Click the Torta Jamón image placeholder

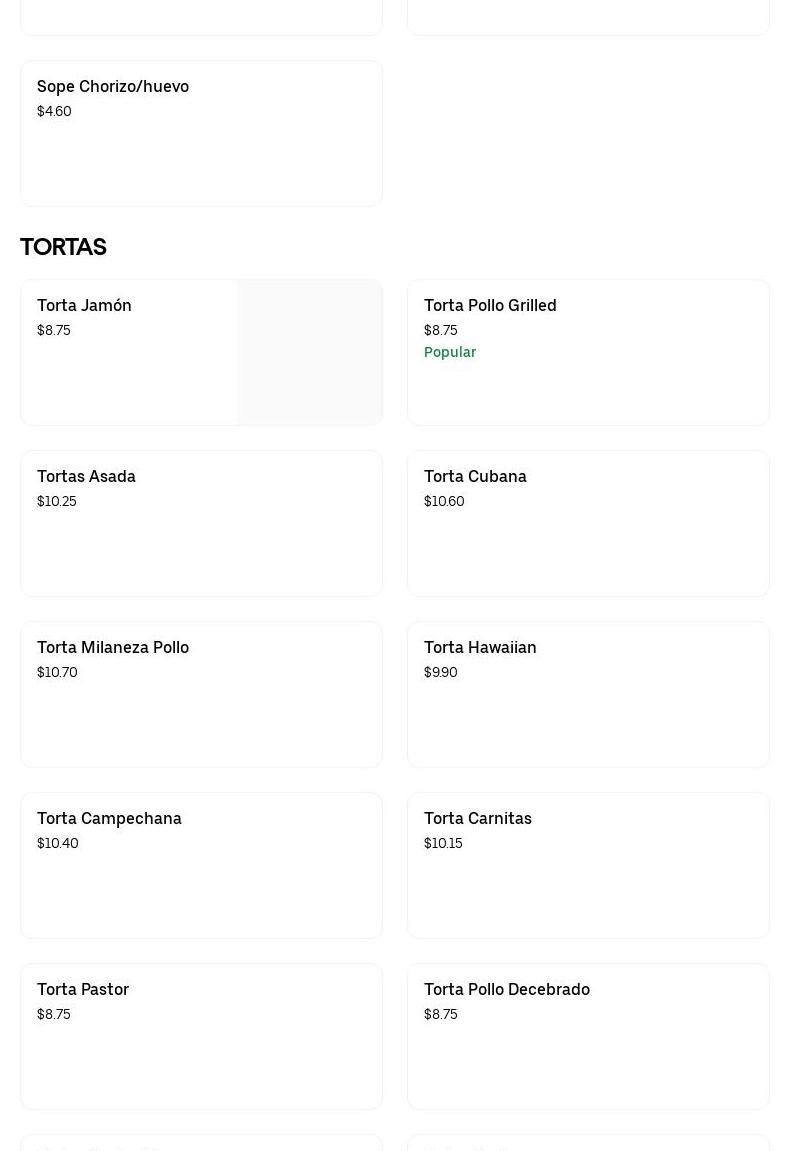[x=309, y=352]
